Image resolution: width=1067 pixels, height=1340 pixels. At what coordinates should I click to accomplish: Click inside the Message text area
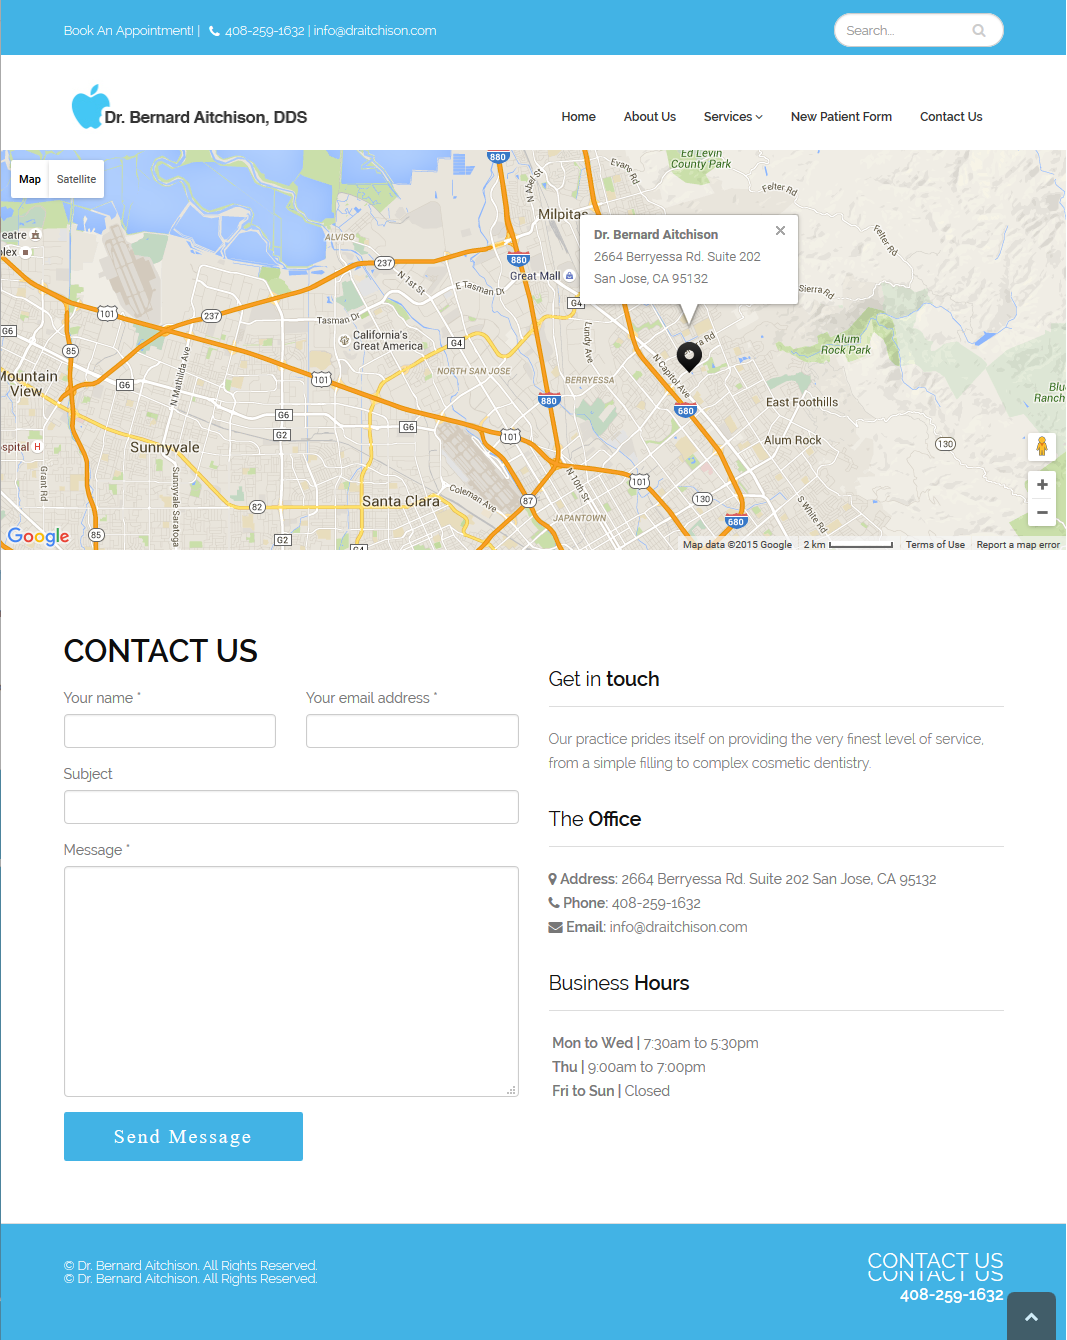(x=291, y=981)
